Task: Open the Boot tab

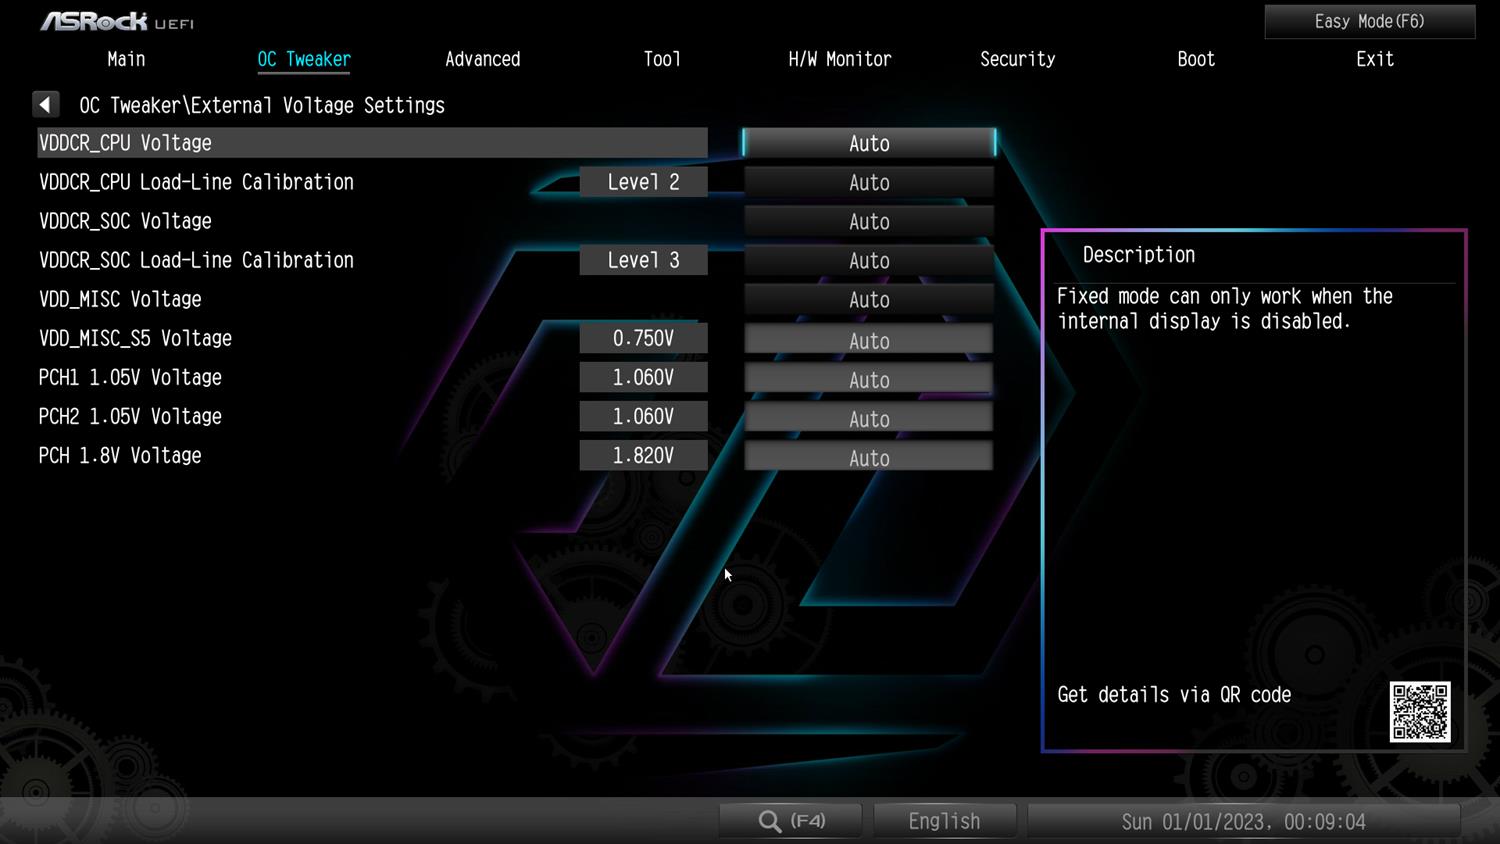Action: (1195, 59)
